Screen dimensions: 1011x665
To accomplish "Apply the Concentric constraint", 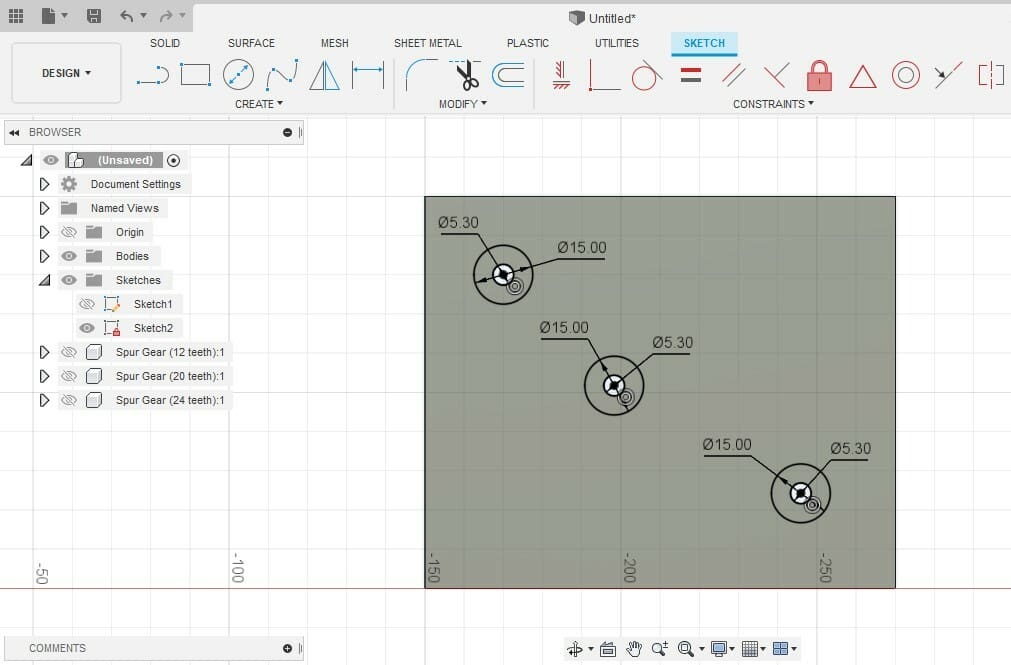I will coord(905,75).
